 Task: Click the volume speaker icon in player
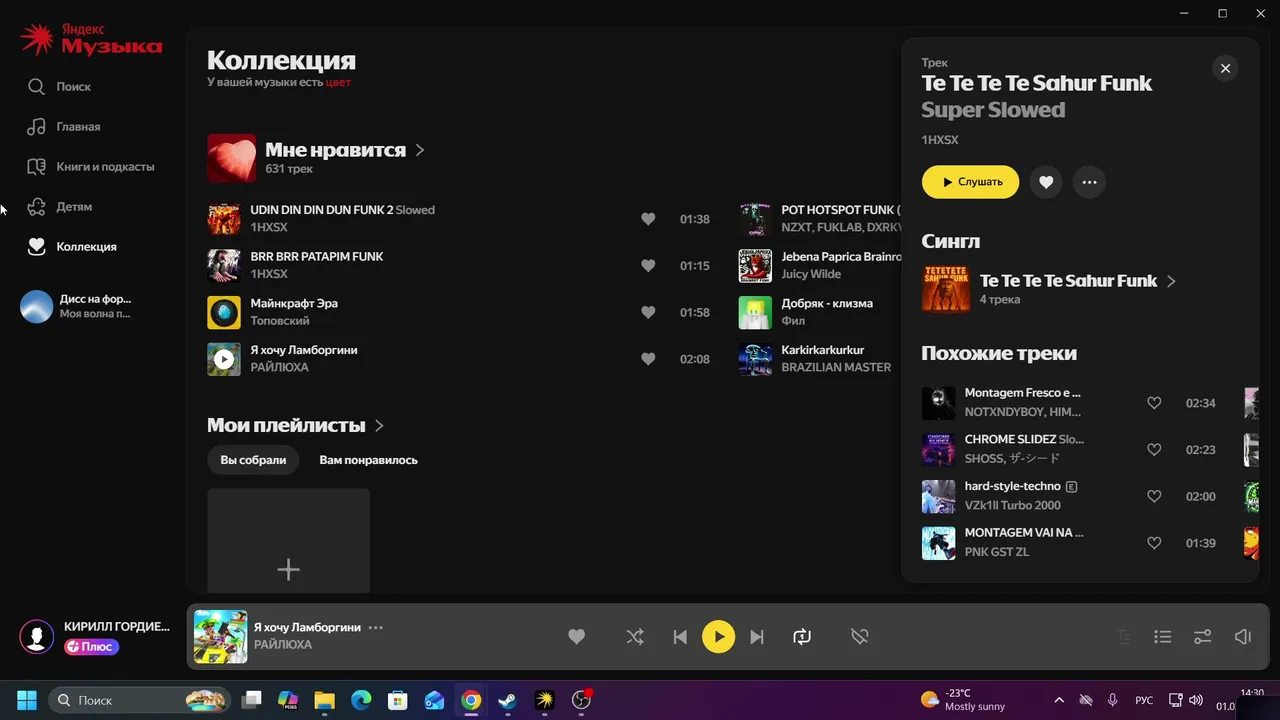(x=1243, y=637)
